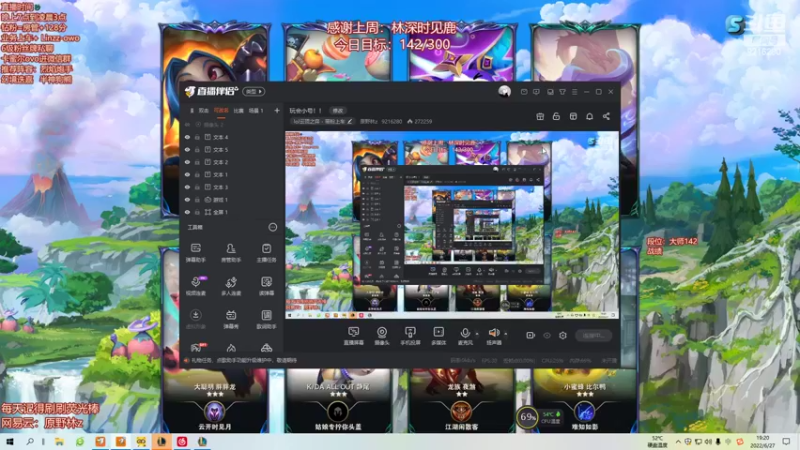
Task: Expand microphone options arrow
Action: (x=477, y=334)
